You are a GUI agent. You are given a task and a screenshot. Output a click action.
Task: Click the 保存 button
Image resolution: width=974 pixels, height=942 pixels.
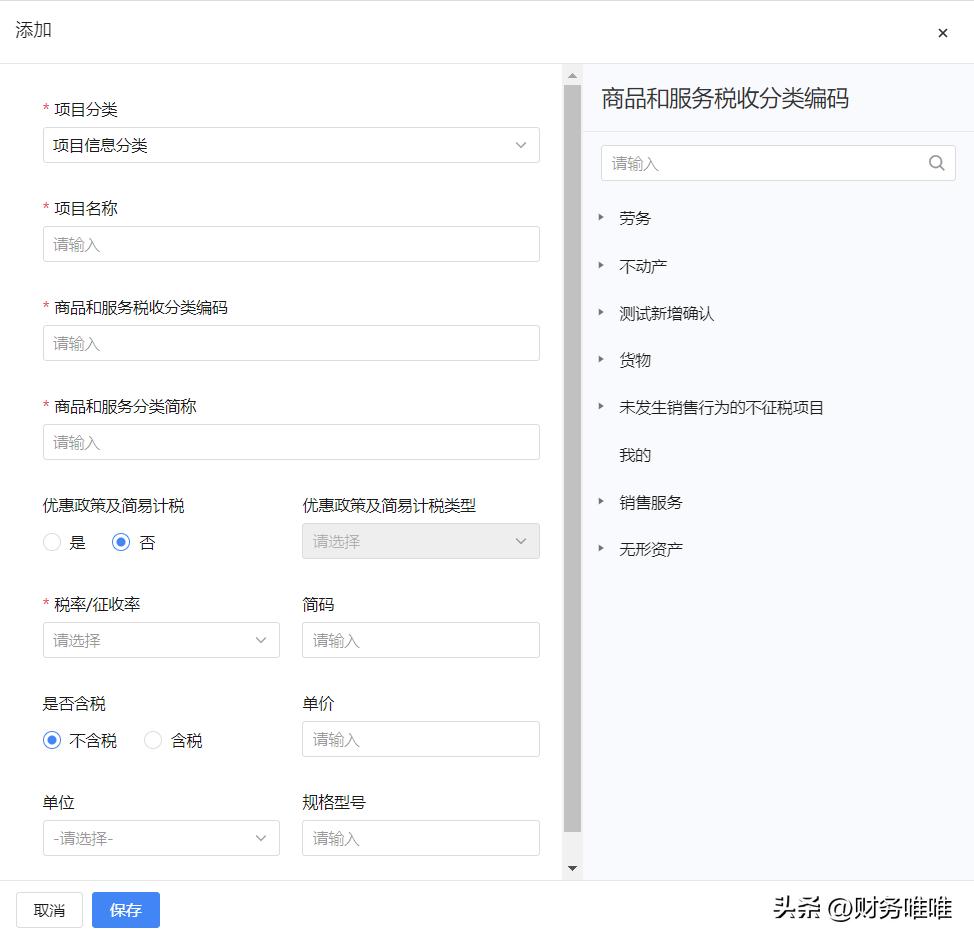point(125,911)
